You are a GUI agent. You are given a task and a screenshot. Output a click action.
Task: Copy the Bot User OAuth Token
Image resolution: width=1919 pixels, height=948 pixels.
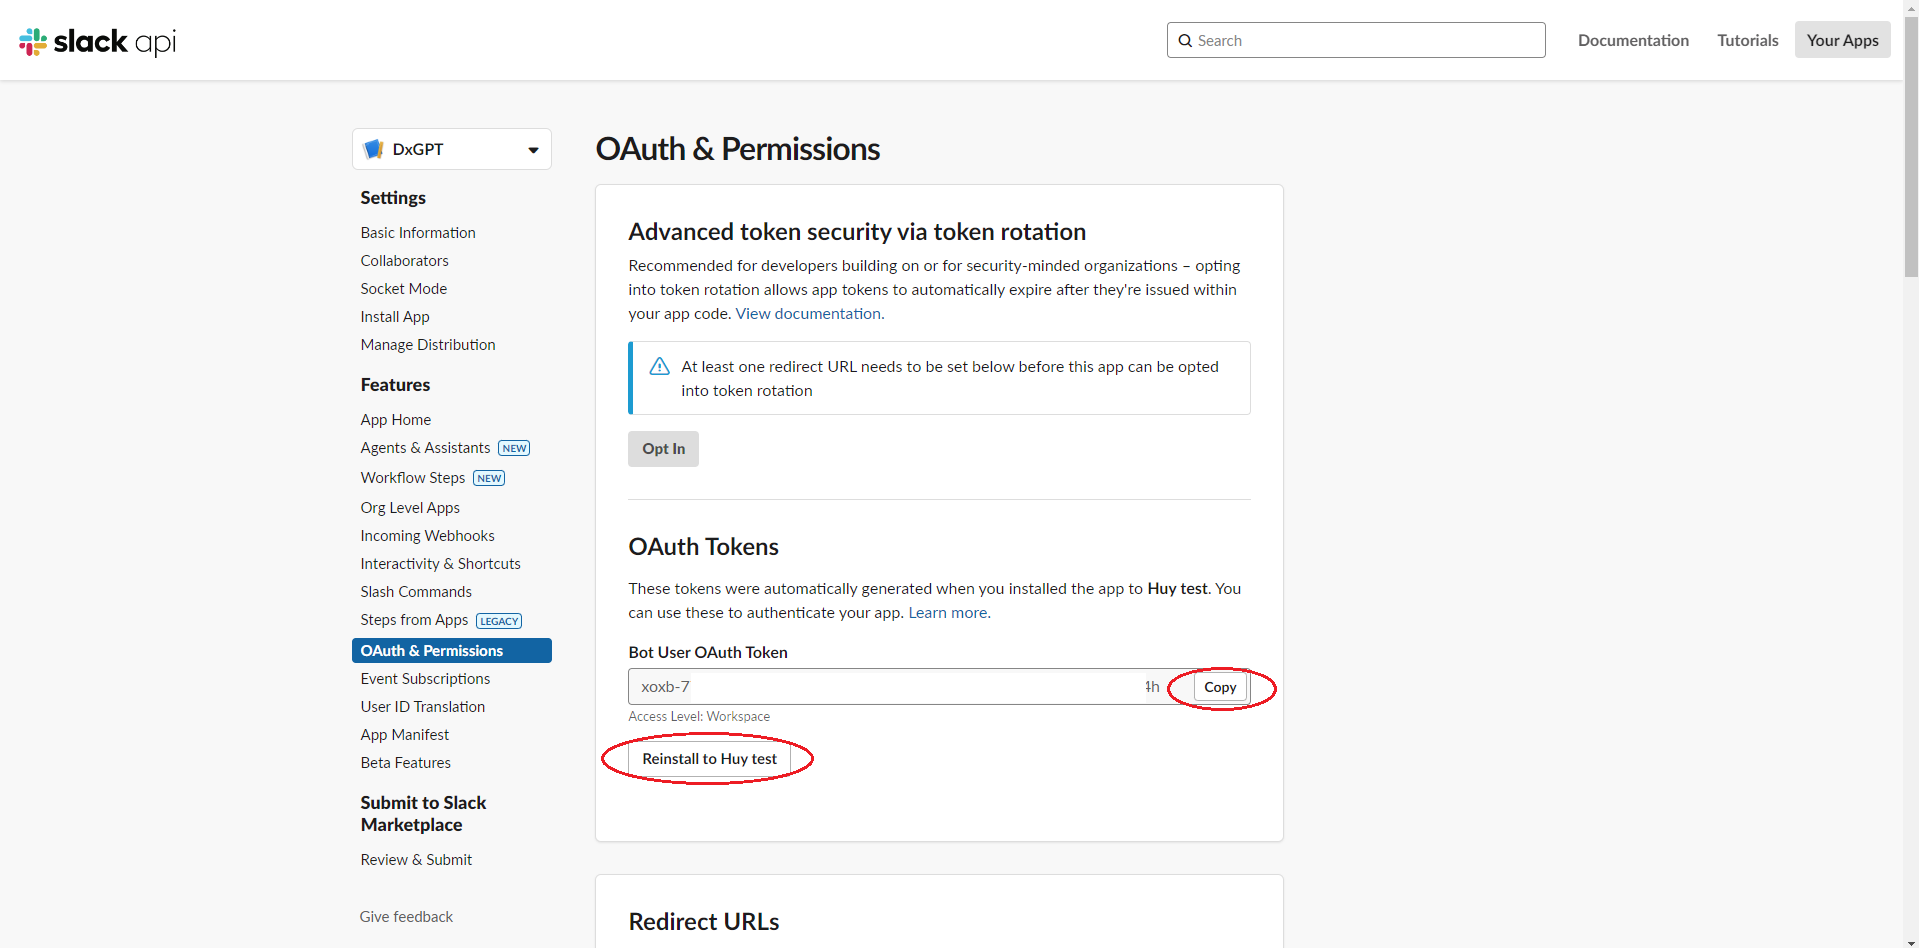[x=1220, y=687]
